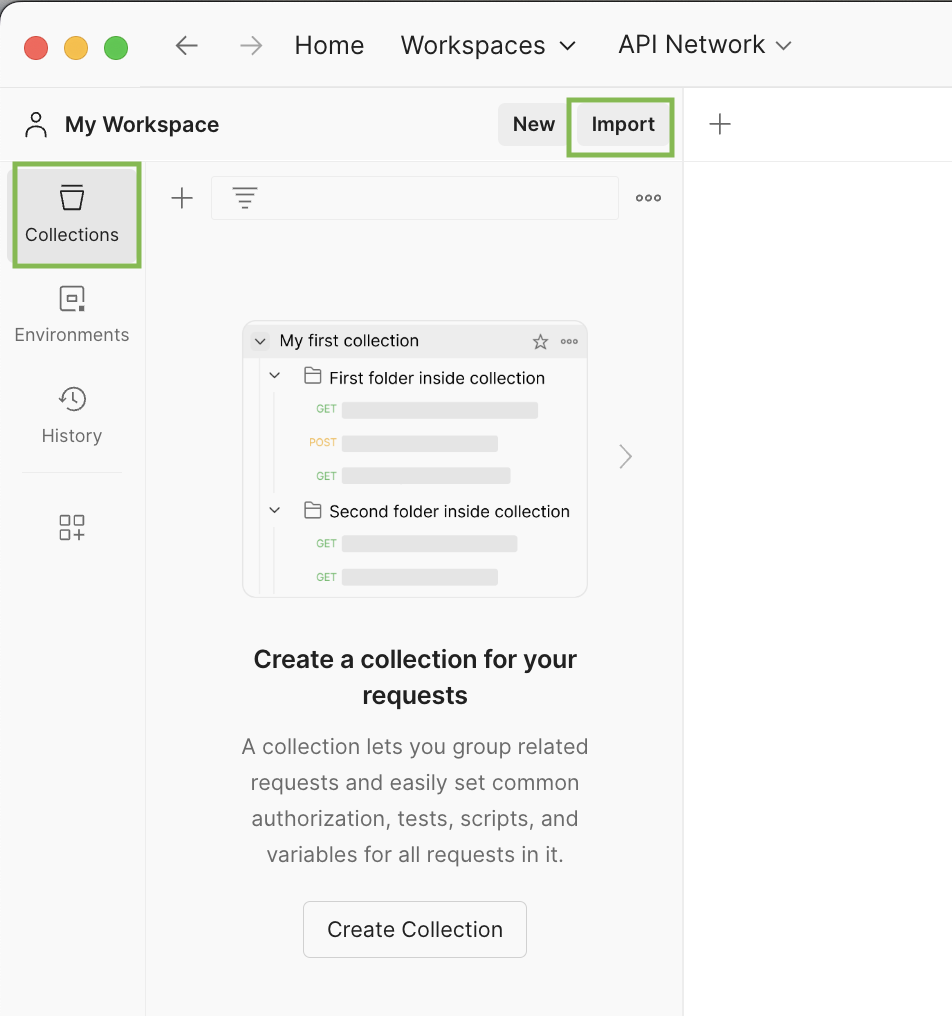This screenshot has height=1016, width=952.
Task: Collapse Second folder inside collection
Action: (275, 510)
